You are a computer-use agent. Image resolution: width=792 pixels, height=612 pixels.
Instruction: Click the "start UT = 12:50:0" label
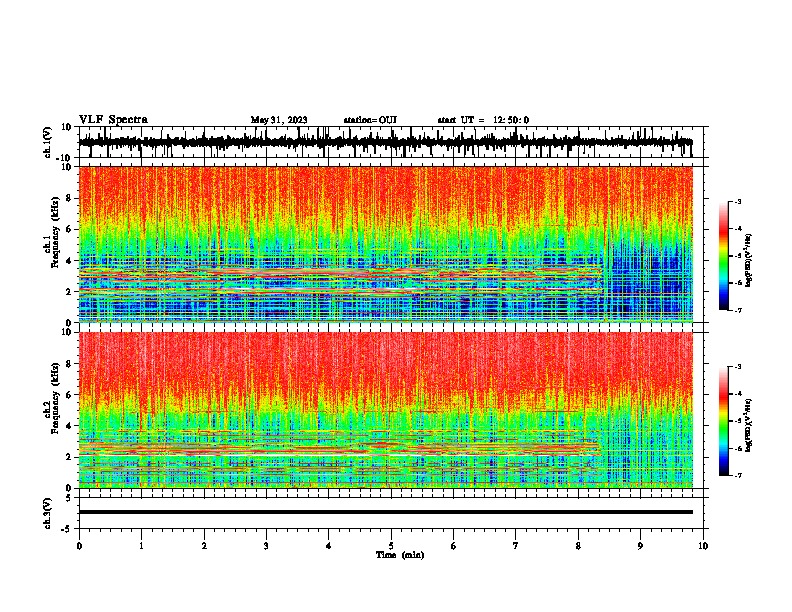point(483,120)
